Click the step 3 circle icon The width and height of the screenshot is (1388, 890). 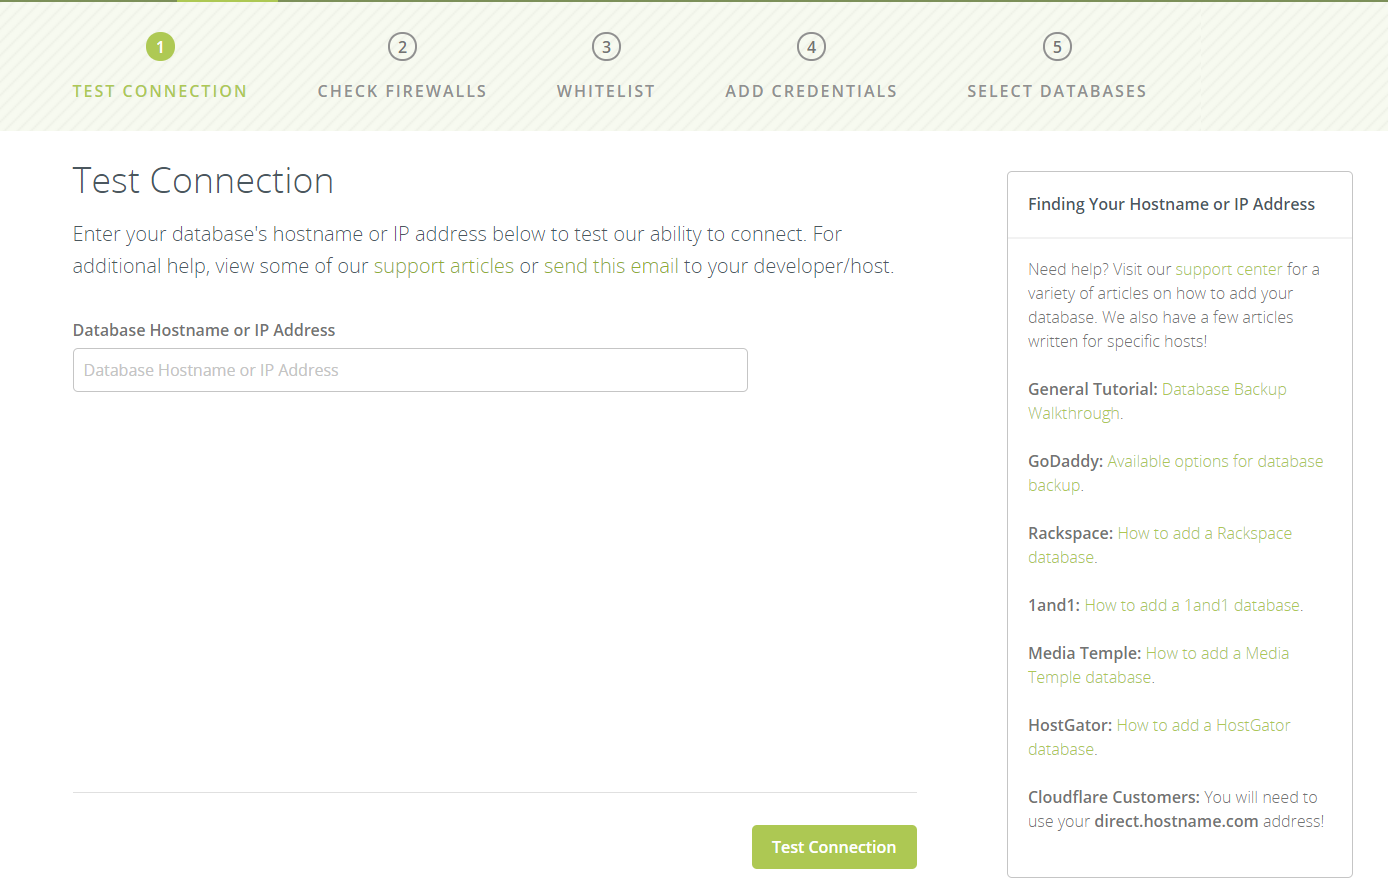tap(606, 47)
